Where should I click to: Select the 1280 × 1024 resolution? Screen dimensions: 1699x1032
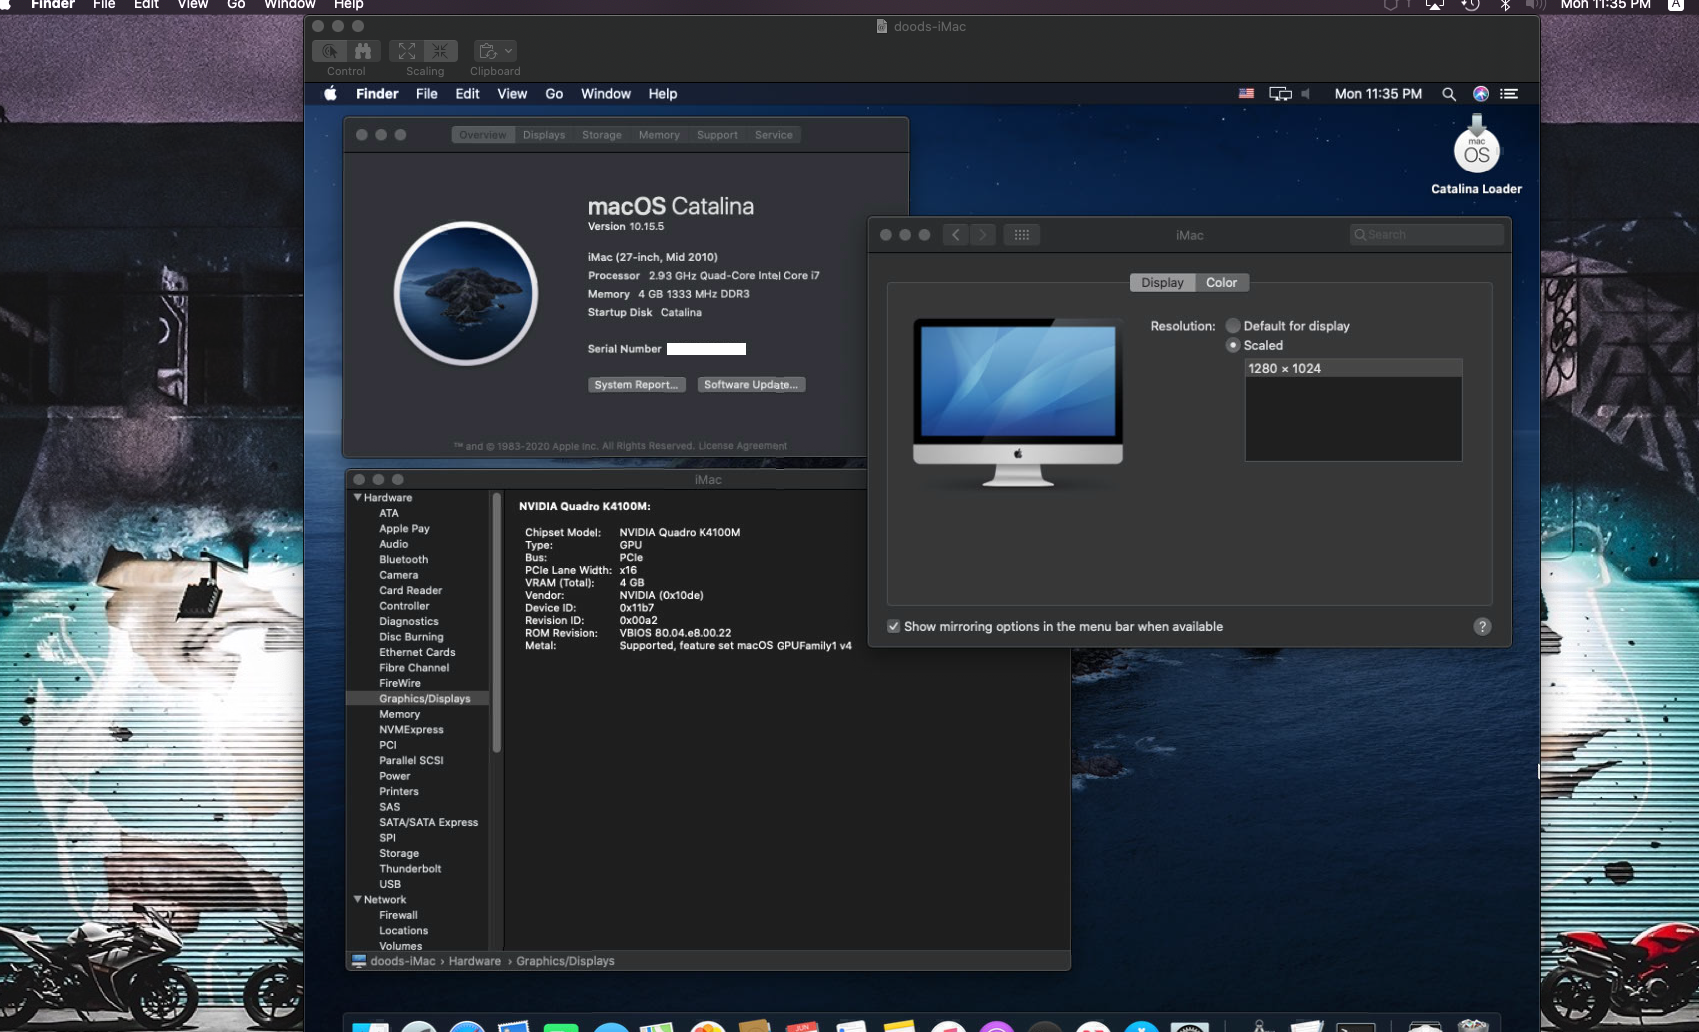coord(1353,369)
